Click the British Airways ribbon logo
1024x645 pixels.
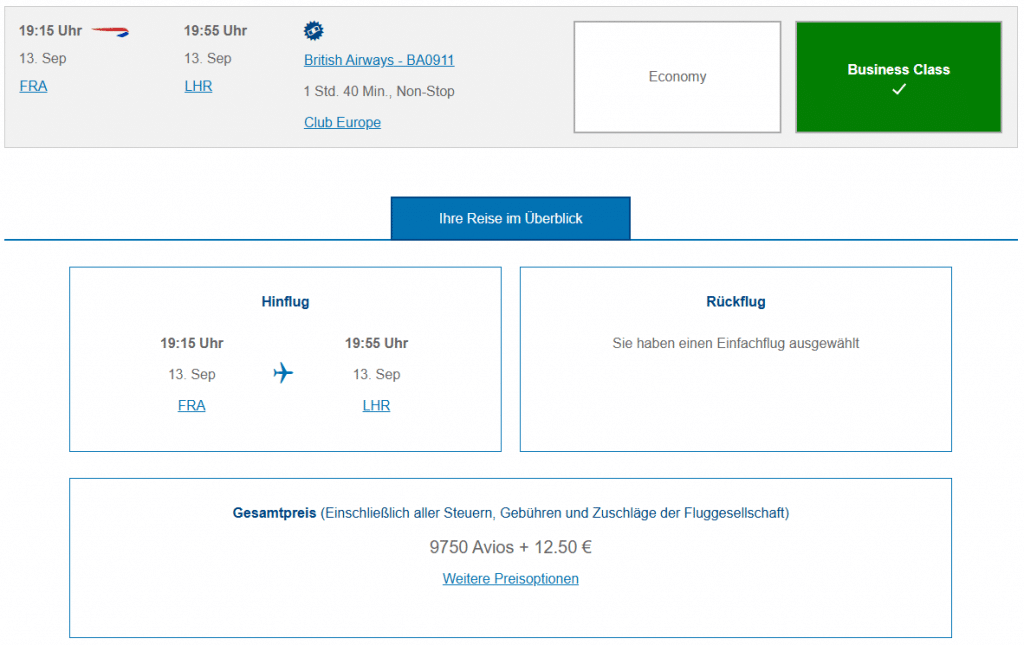(110, 31)
